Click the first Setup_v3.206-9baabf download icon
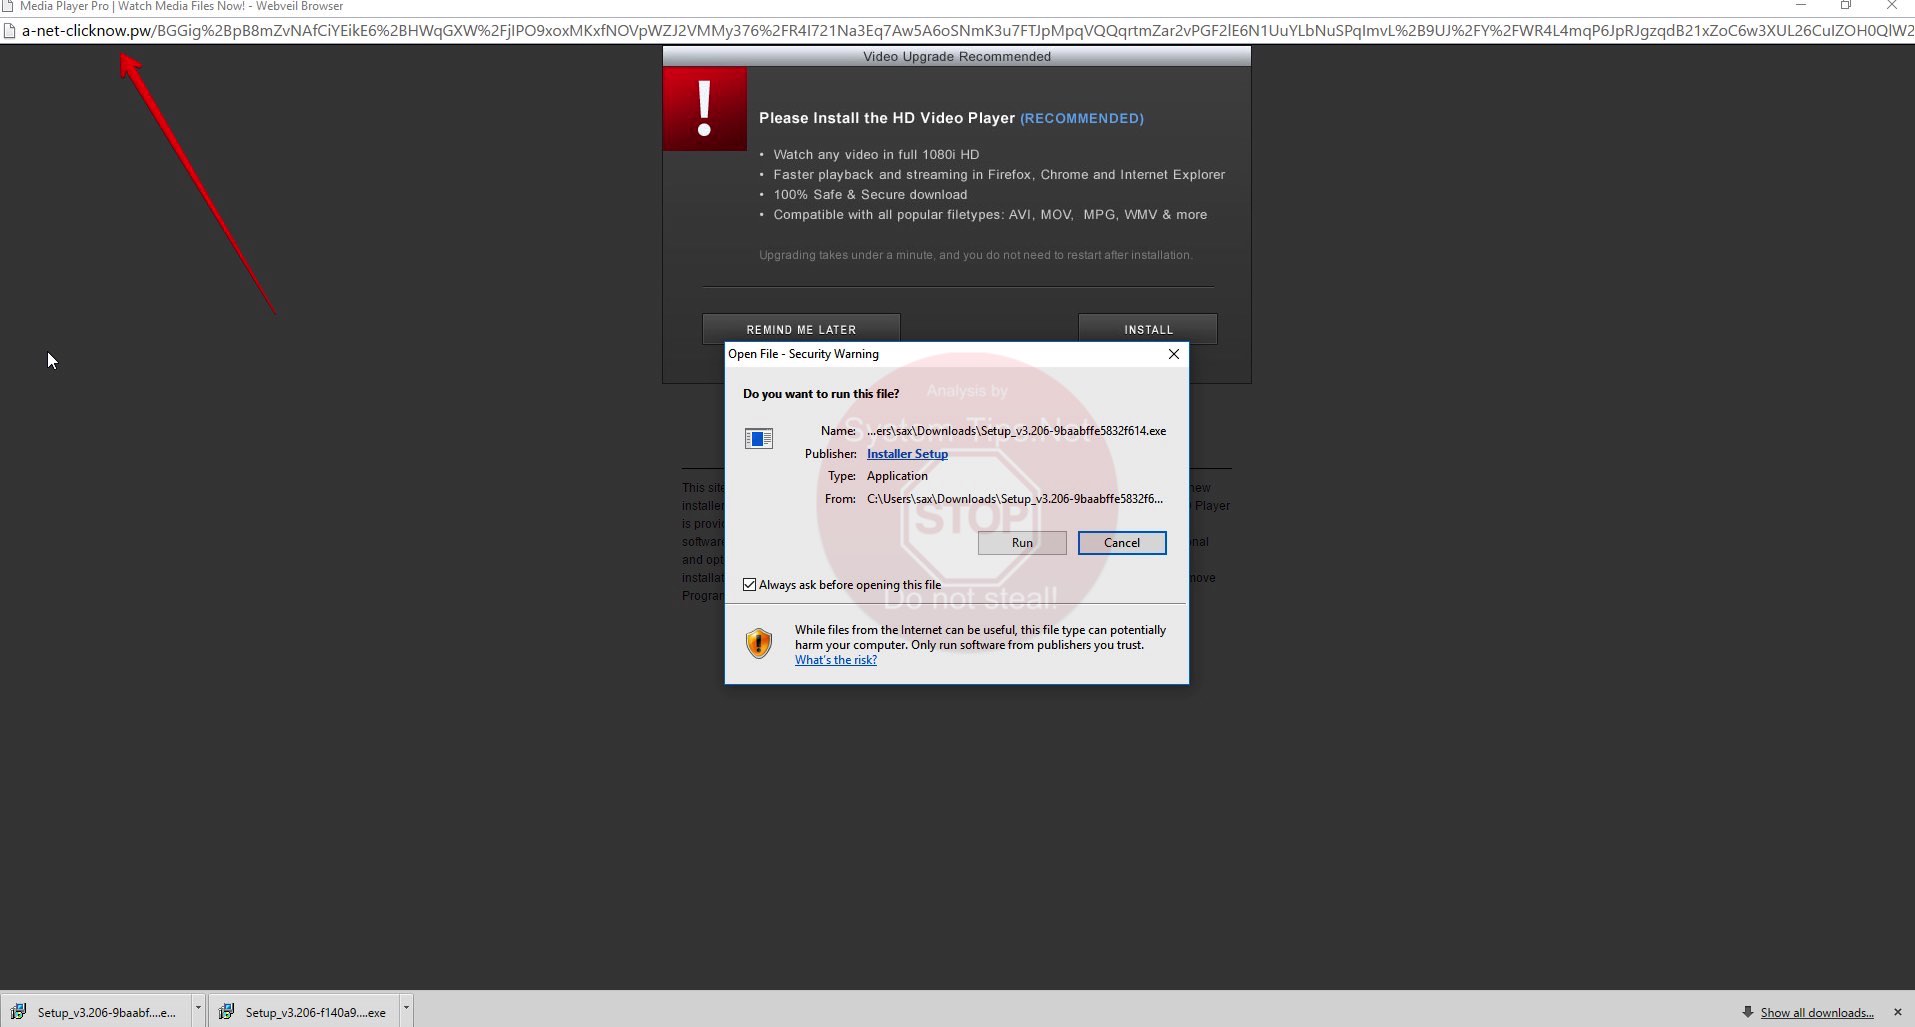The height and width of the screenshot is (1027, 1915). (x=18, y=1012)
